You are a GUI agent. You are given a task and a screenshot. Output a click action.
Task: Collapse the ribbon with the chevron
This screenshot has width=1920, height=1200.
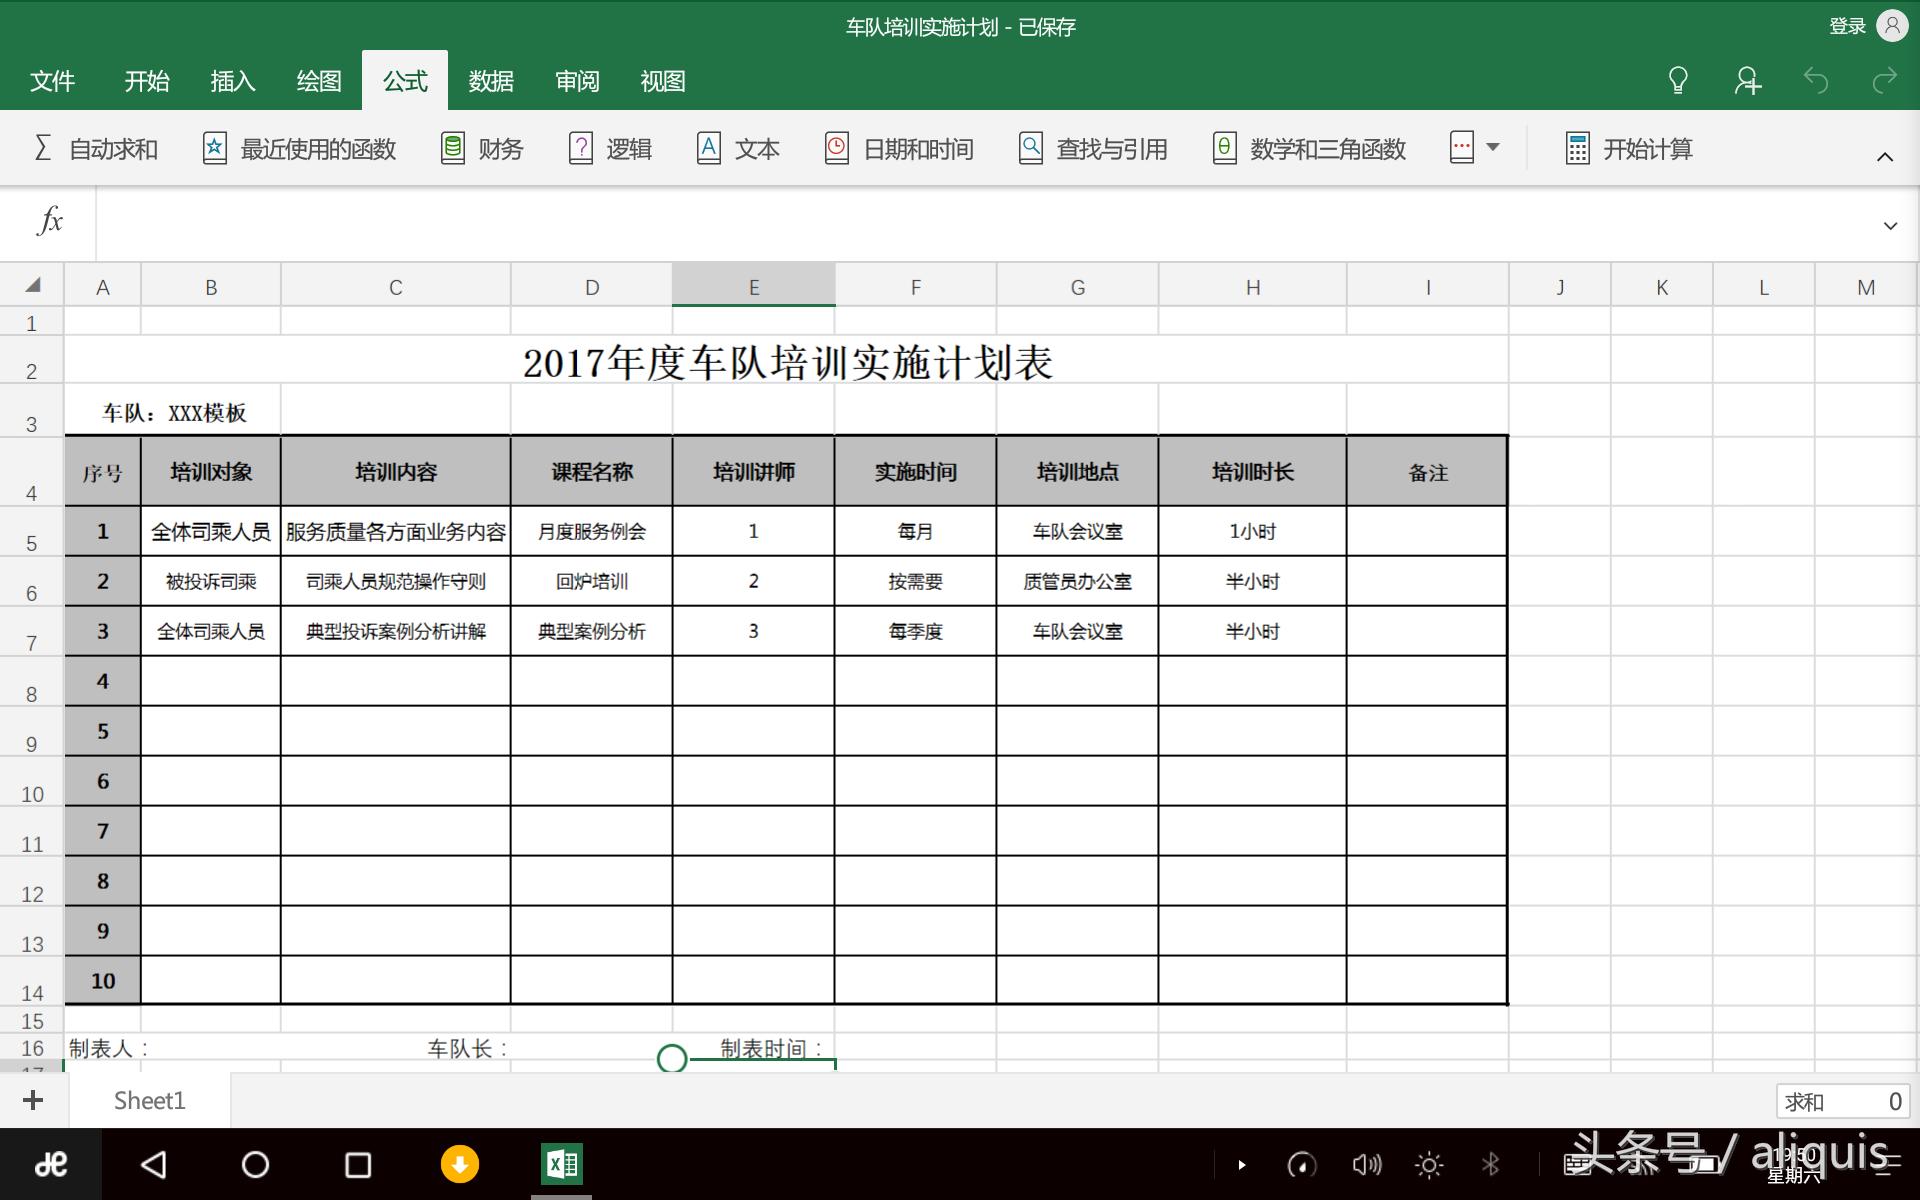[x=1884, y=156]
